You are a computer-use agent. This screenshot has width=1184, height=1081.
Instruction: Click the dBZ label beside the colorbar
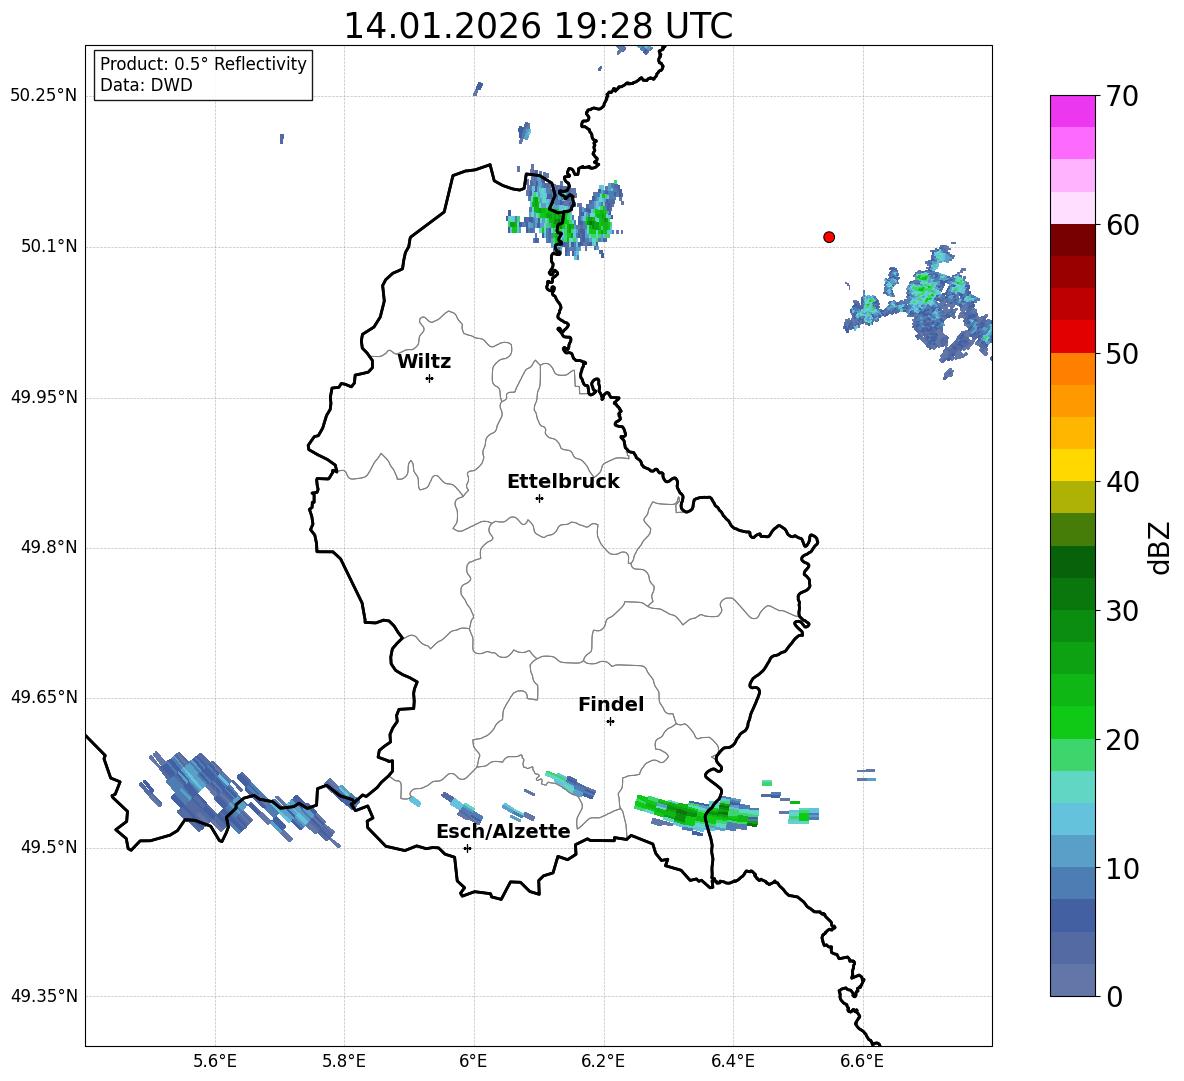tap(1160, 547)
